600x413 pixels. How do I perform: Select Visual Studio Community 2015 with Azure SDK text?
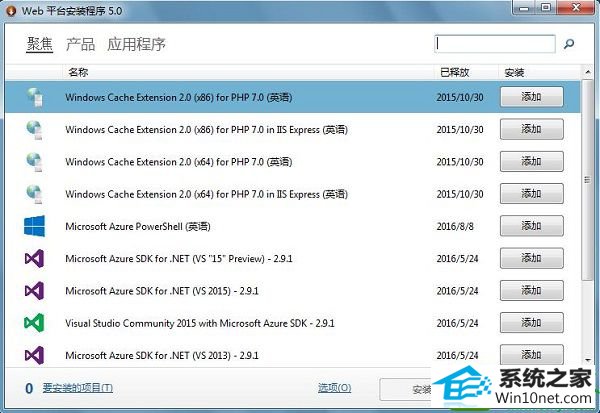(x=200, y=323)
